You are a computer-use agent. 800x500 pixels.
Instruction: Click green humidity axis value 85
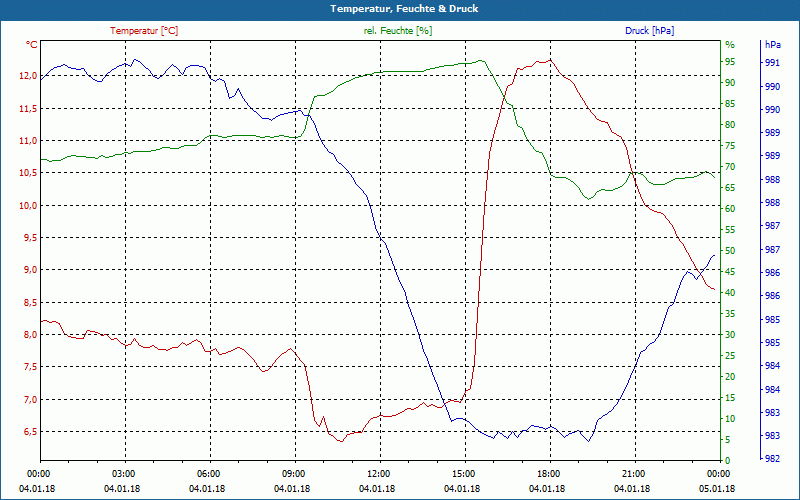point(730,104)
